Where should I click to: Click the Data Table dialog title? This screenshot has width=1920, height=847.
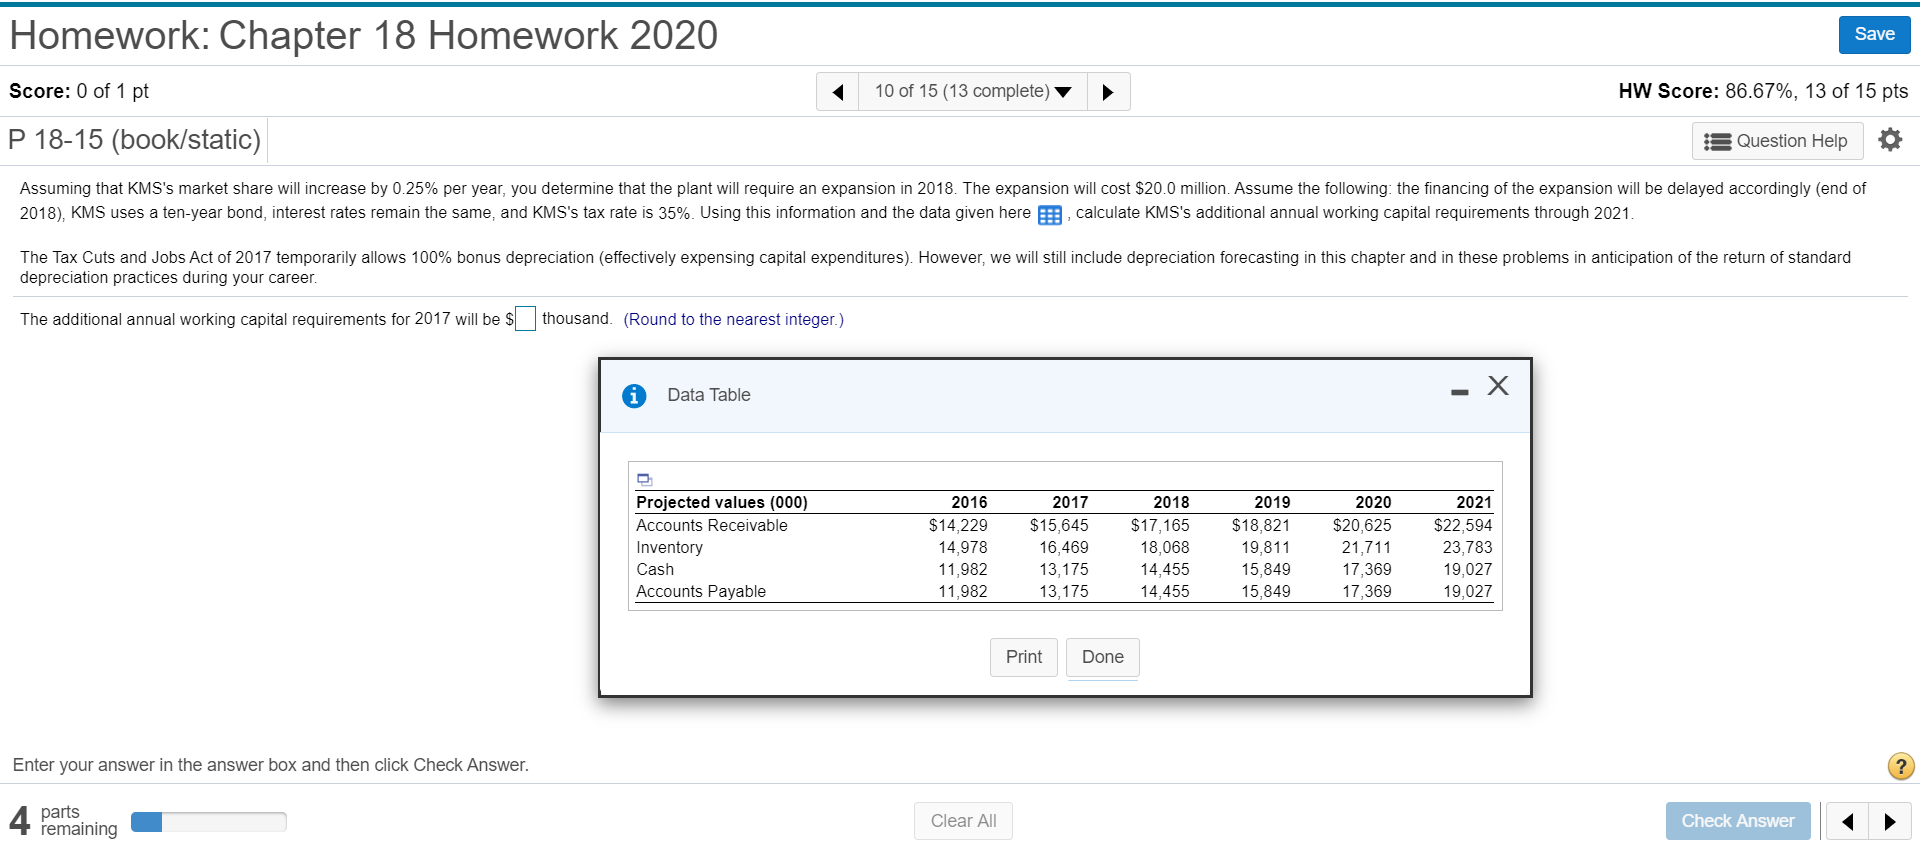(709, 395)
